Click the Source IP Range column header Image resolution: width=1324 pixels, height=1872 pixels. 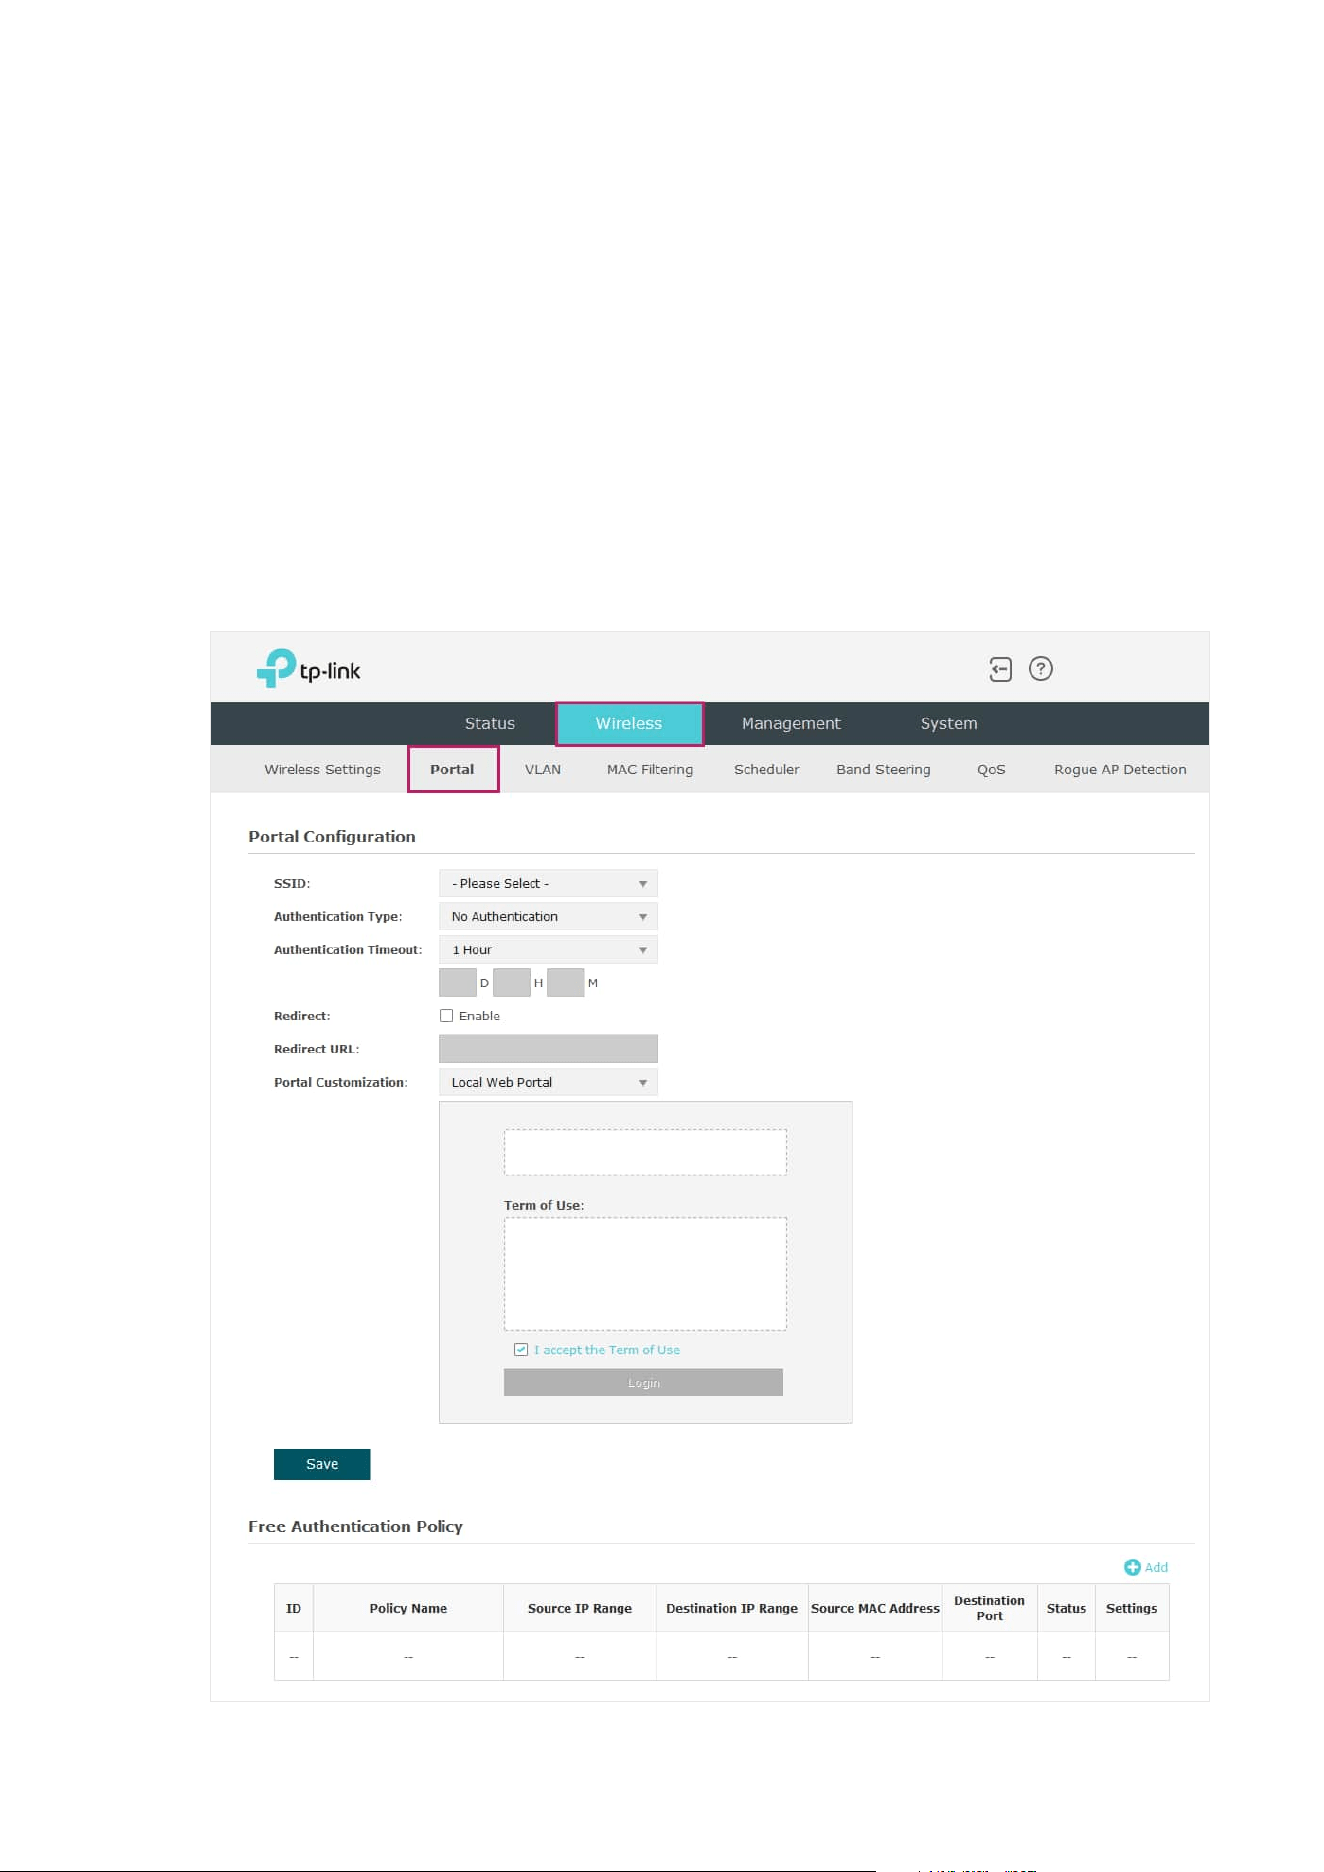click(580, 1608)
